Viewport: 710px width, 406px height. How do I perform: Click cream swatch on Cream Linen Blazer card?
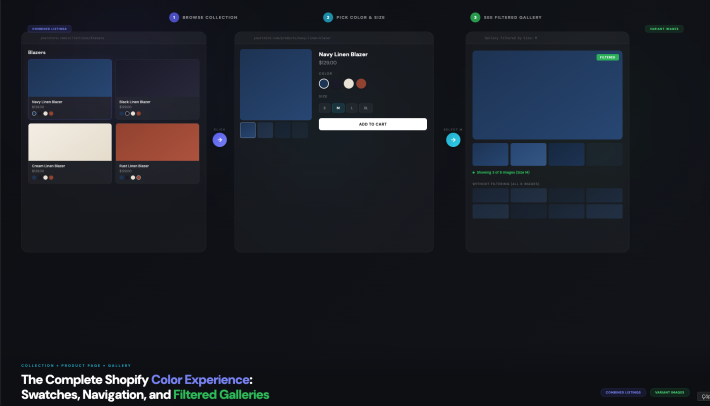(45, 177)
